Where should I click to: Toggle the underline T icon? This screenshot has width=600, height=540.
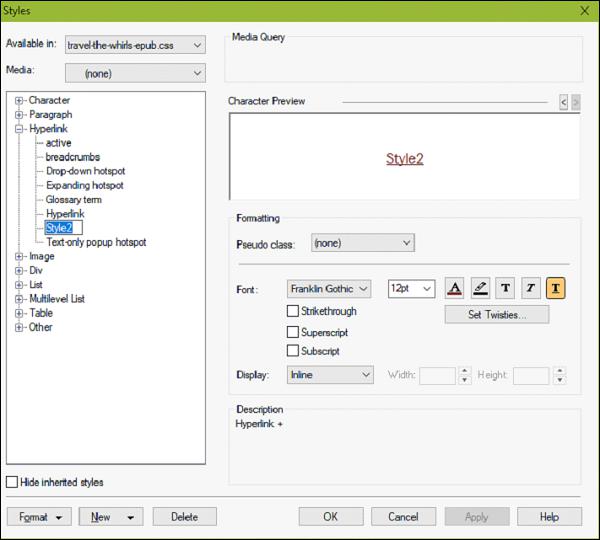point(556,288)
